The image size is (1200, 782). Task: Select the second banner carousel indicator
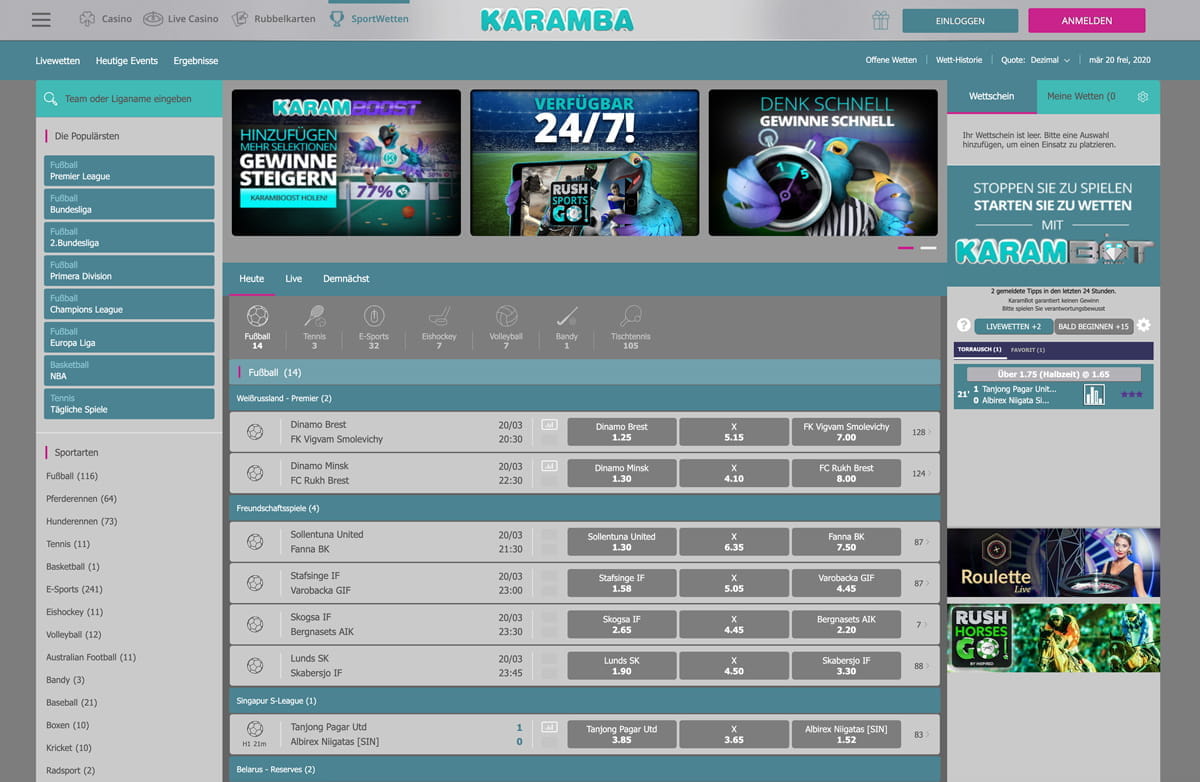[x=928, y=247]
